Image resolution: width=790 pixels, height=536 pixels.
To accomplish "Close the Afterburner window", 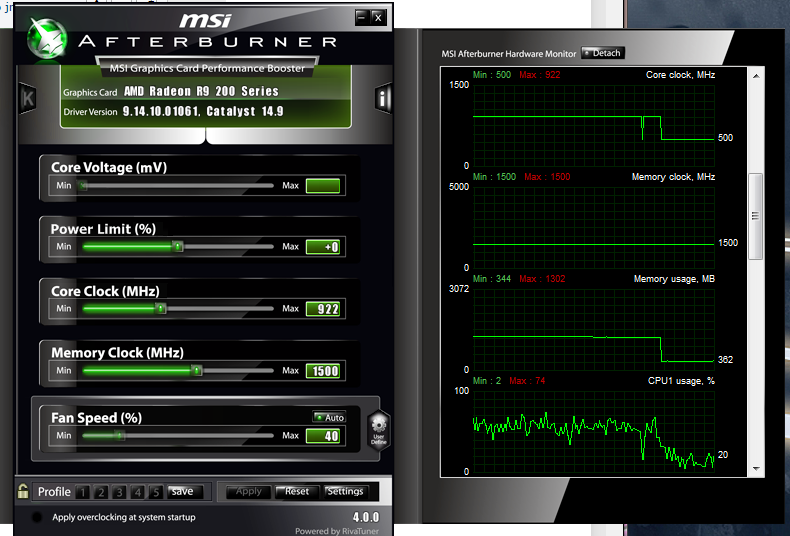I will 378,18.
